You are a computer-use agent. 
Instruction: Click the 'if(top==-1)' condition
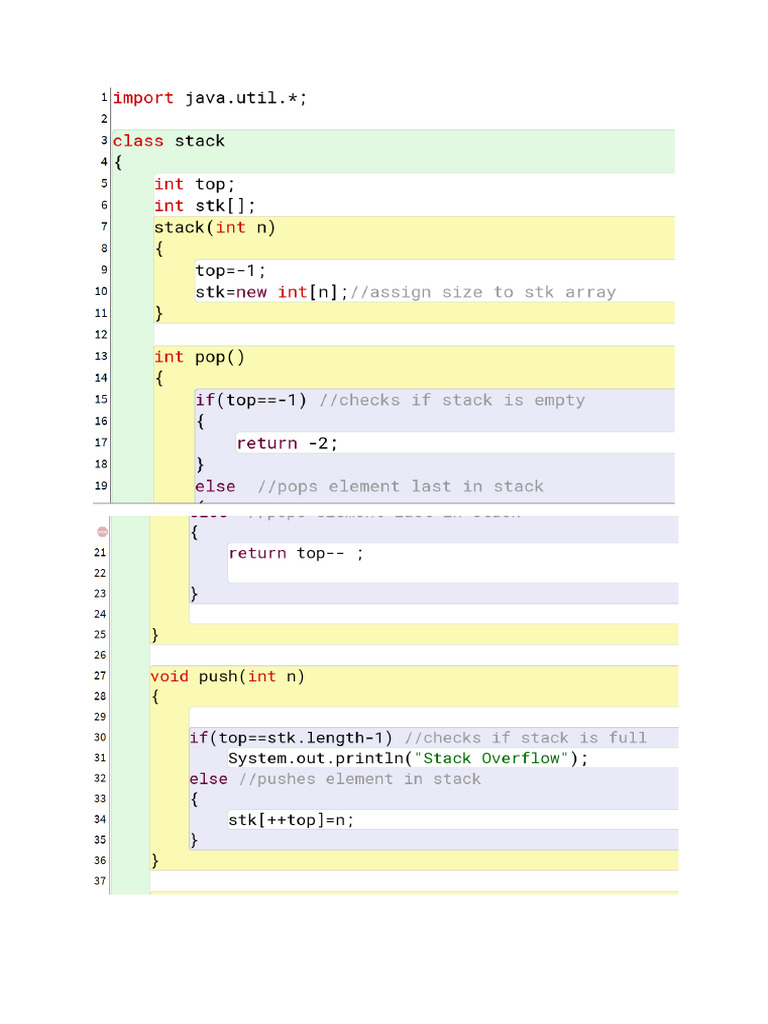point(251,400)
